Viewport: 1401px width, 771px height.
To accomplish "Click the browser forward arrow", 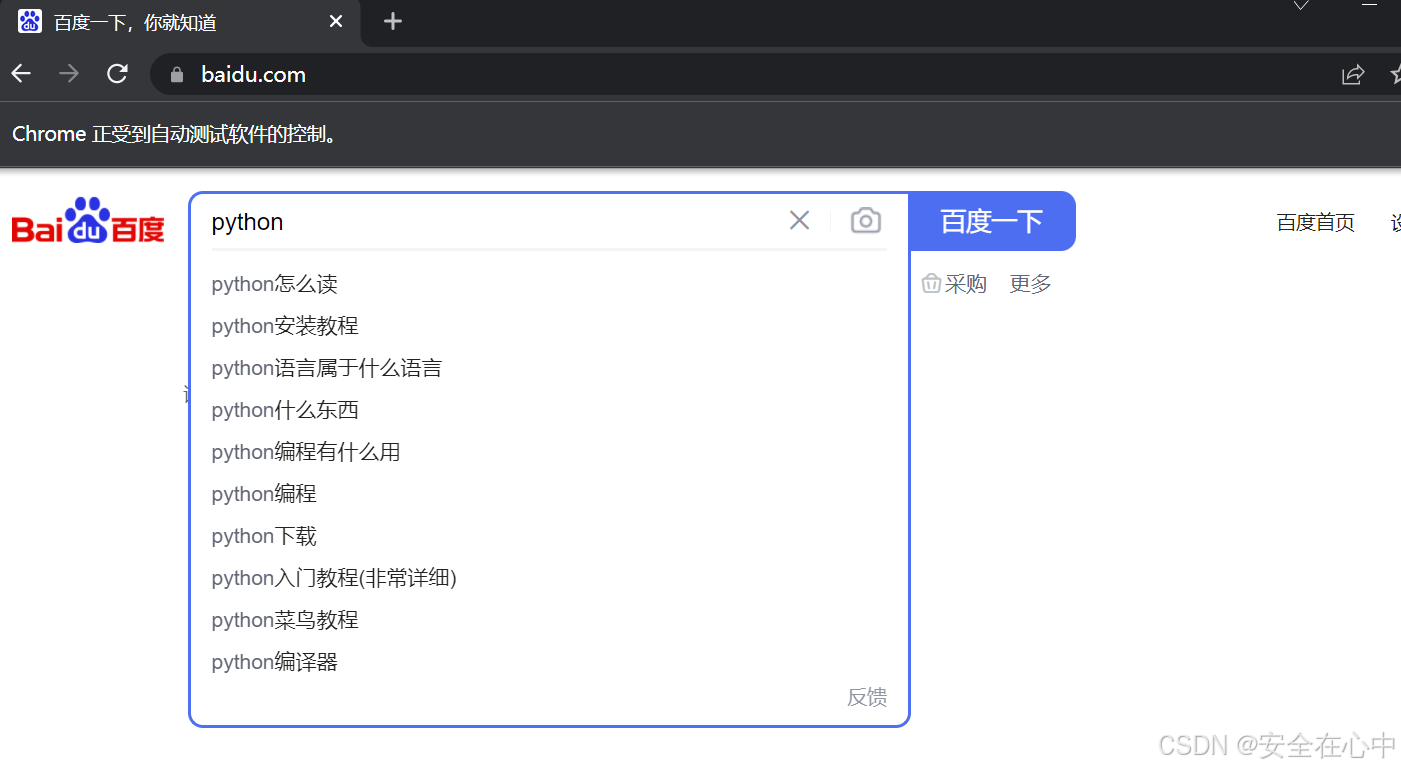I will pyautogui.click(x=69, y=74).
